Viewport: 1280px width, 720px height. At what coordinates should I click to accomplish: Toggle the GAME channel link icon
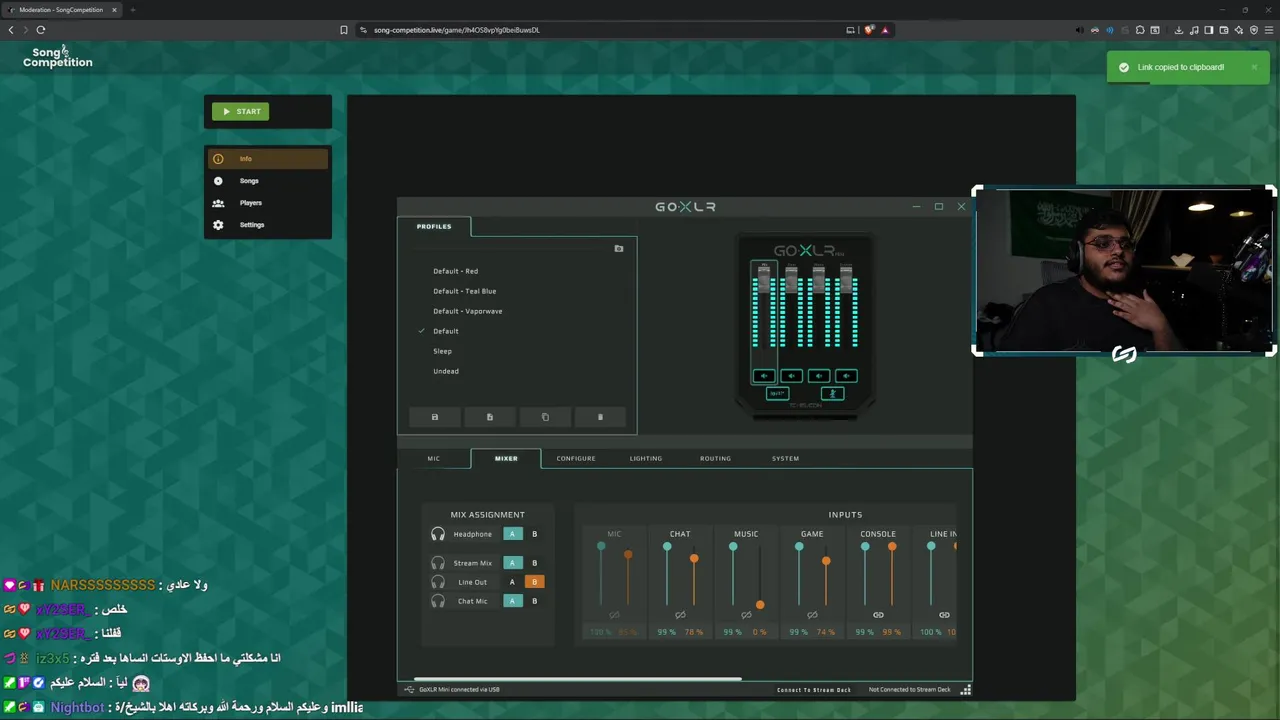(x=812, y=615)
